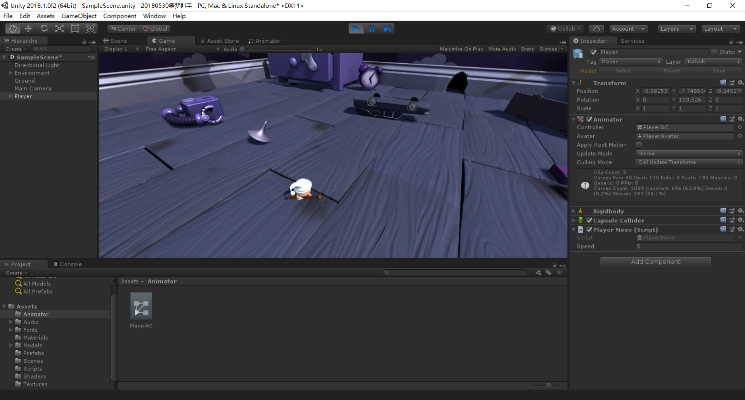
Task: Enable Apply Root Motion checkbox
Action: tap(640, 145)
